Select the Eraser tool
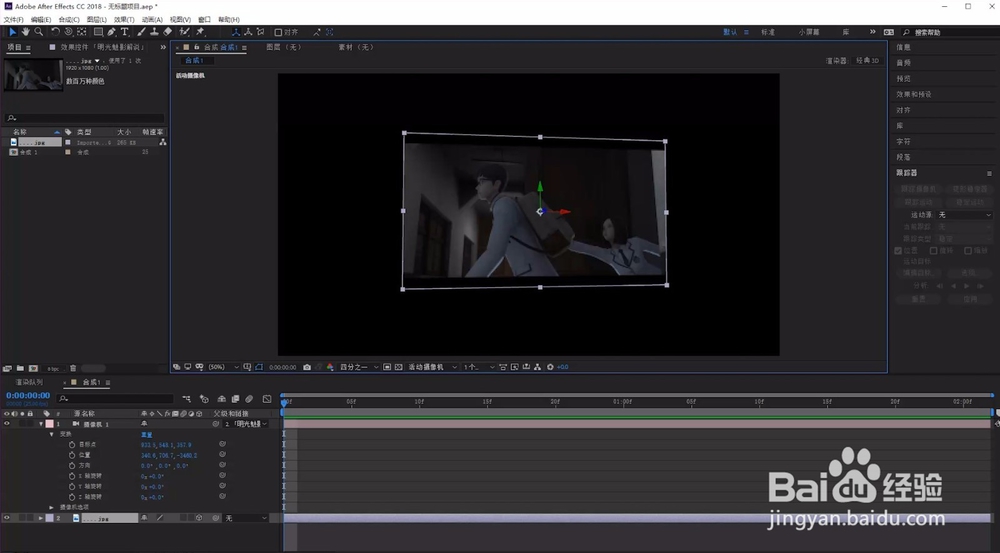 coord(167,31)
